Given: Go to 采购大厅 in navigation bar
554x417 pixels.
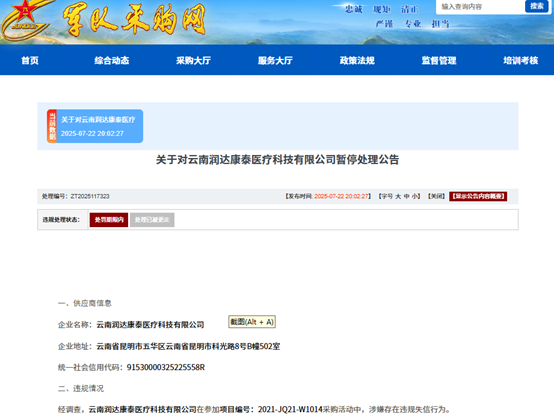Looking at the screenshot, I should pos(194,60).
